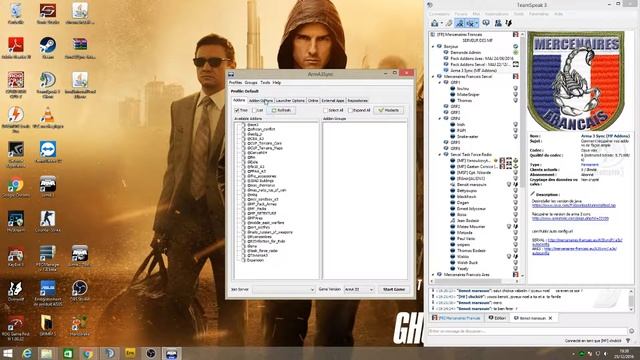Toggle the List view checkbox in Arma3Sync
The height and width of the screenshot is (360, 640).
point(254,110)
